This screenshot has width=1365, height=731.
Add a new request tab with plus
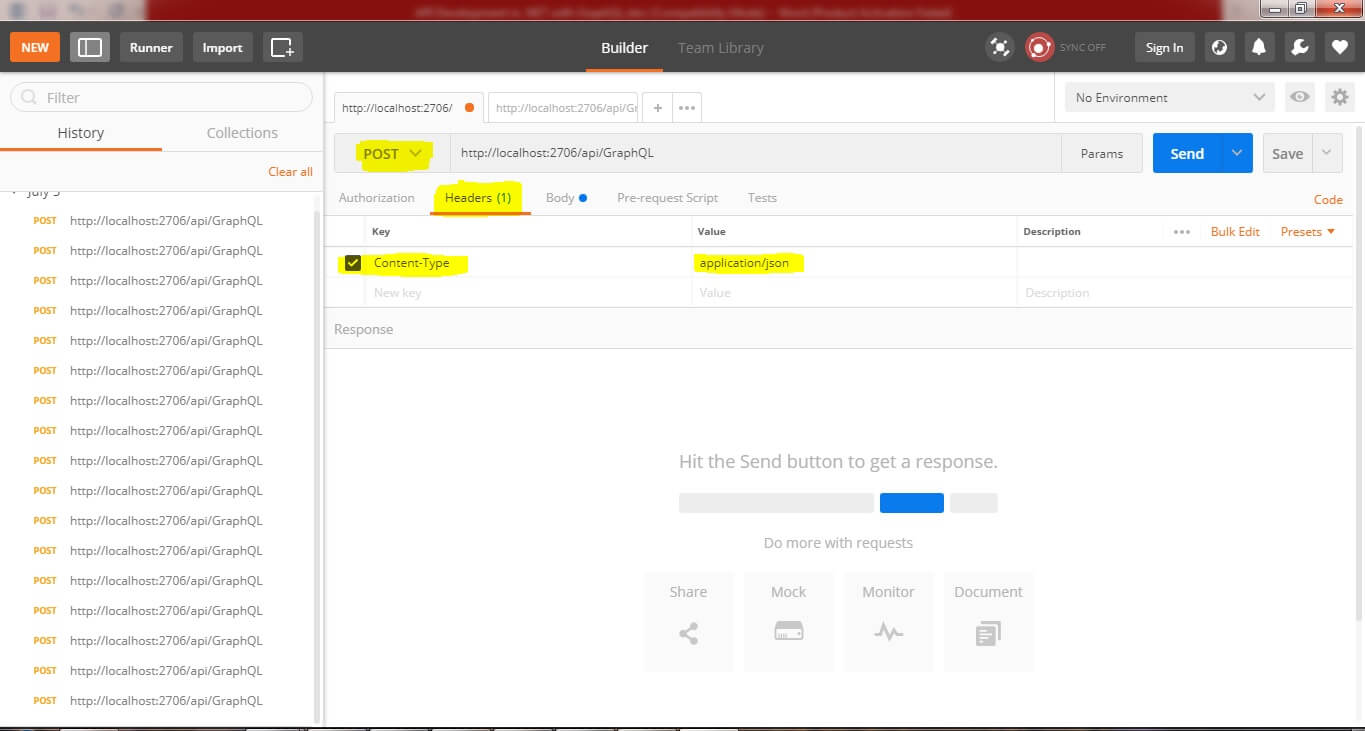coord(657,108)
